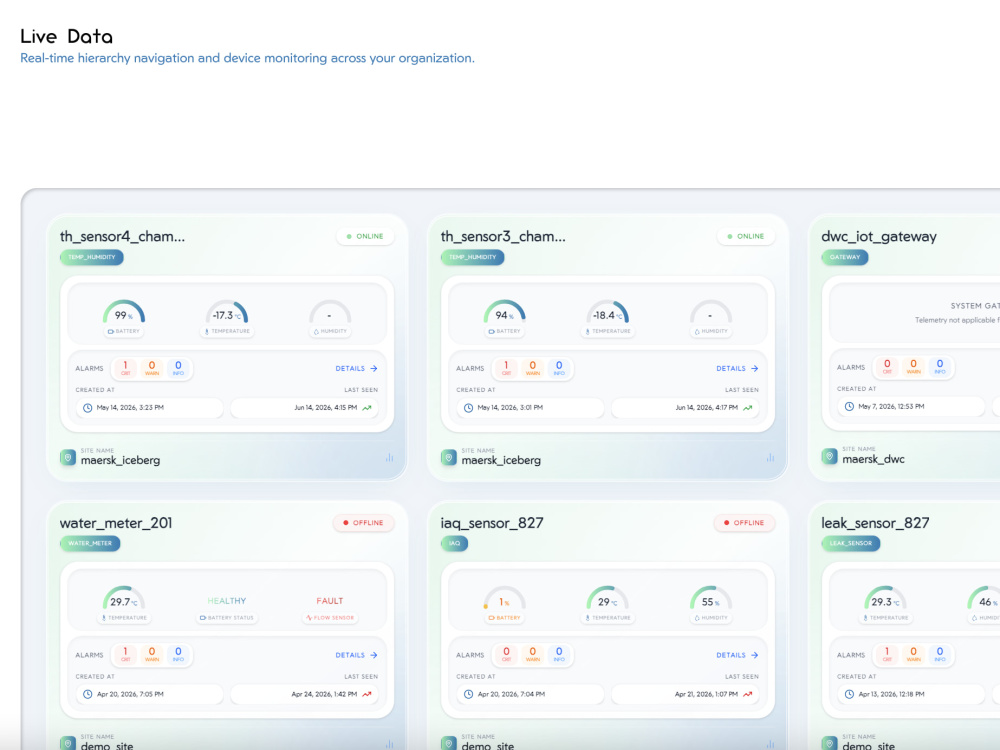Click the Offline badge on water_meter_201
This screenshot has height=750, width=1000.
pyautogui.click(x=364, y=523)
